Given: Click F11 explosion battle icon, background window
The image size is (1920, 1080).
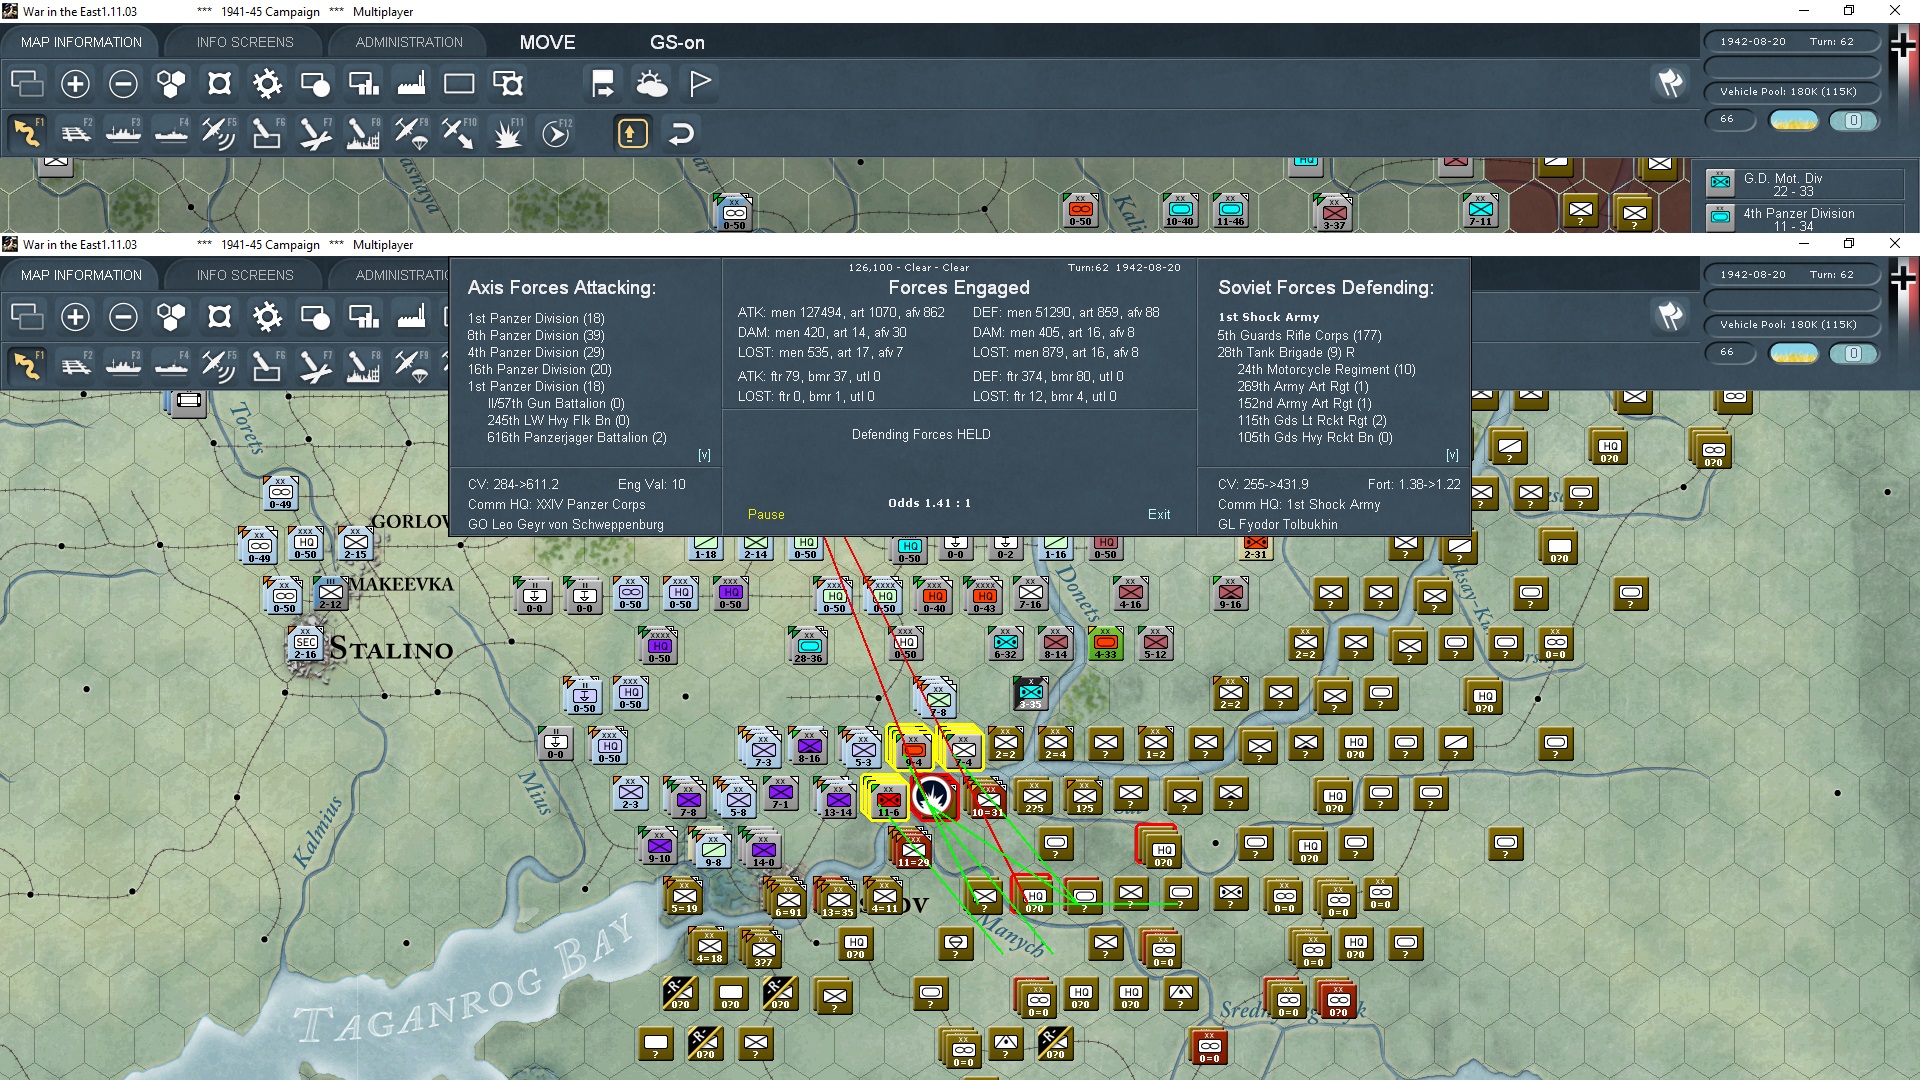Looking at the screenshot, I should [x=507, y=133].
